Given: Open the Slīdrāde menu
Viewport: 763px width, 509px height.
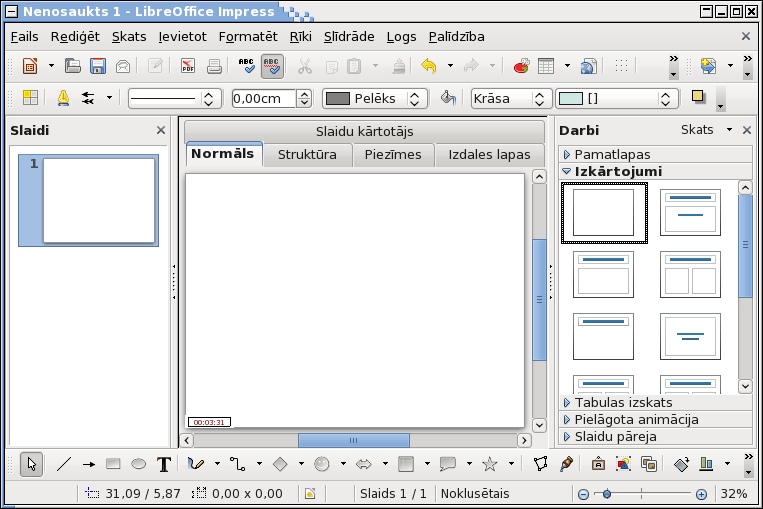Looking at the screenshot, I should [349, 37].
